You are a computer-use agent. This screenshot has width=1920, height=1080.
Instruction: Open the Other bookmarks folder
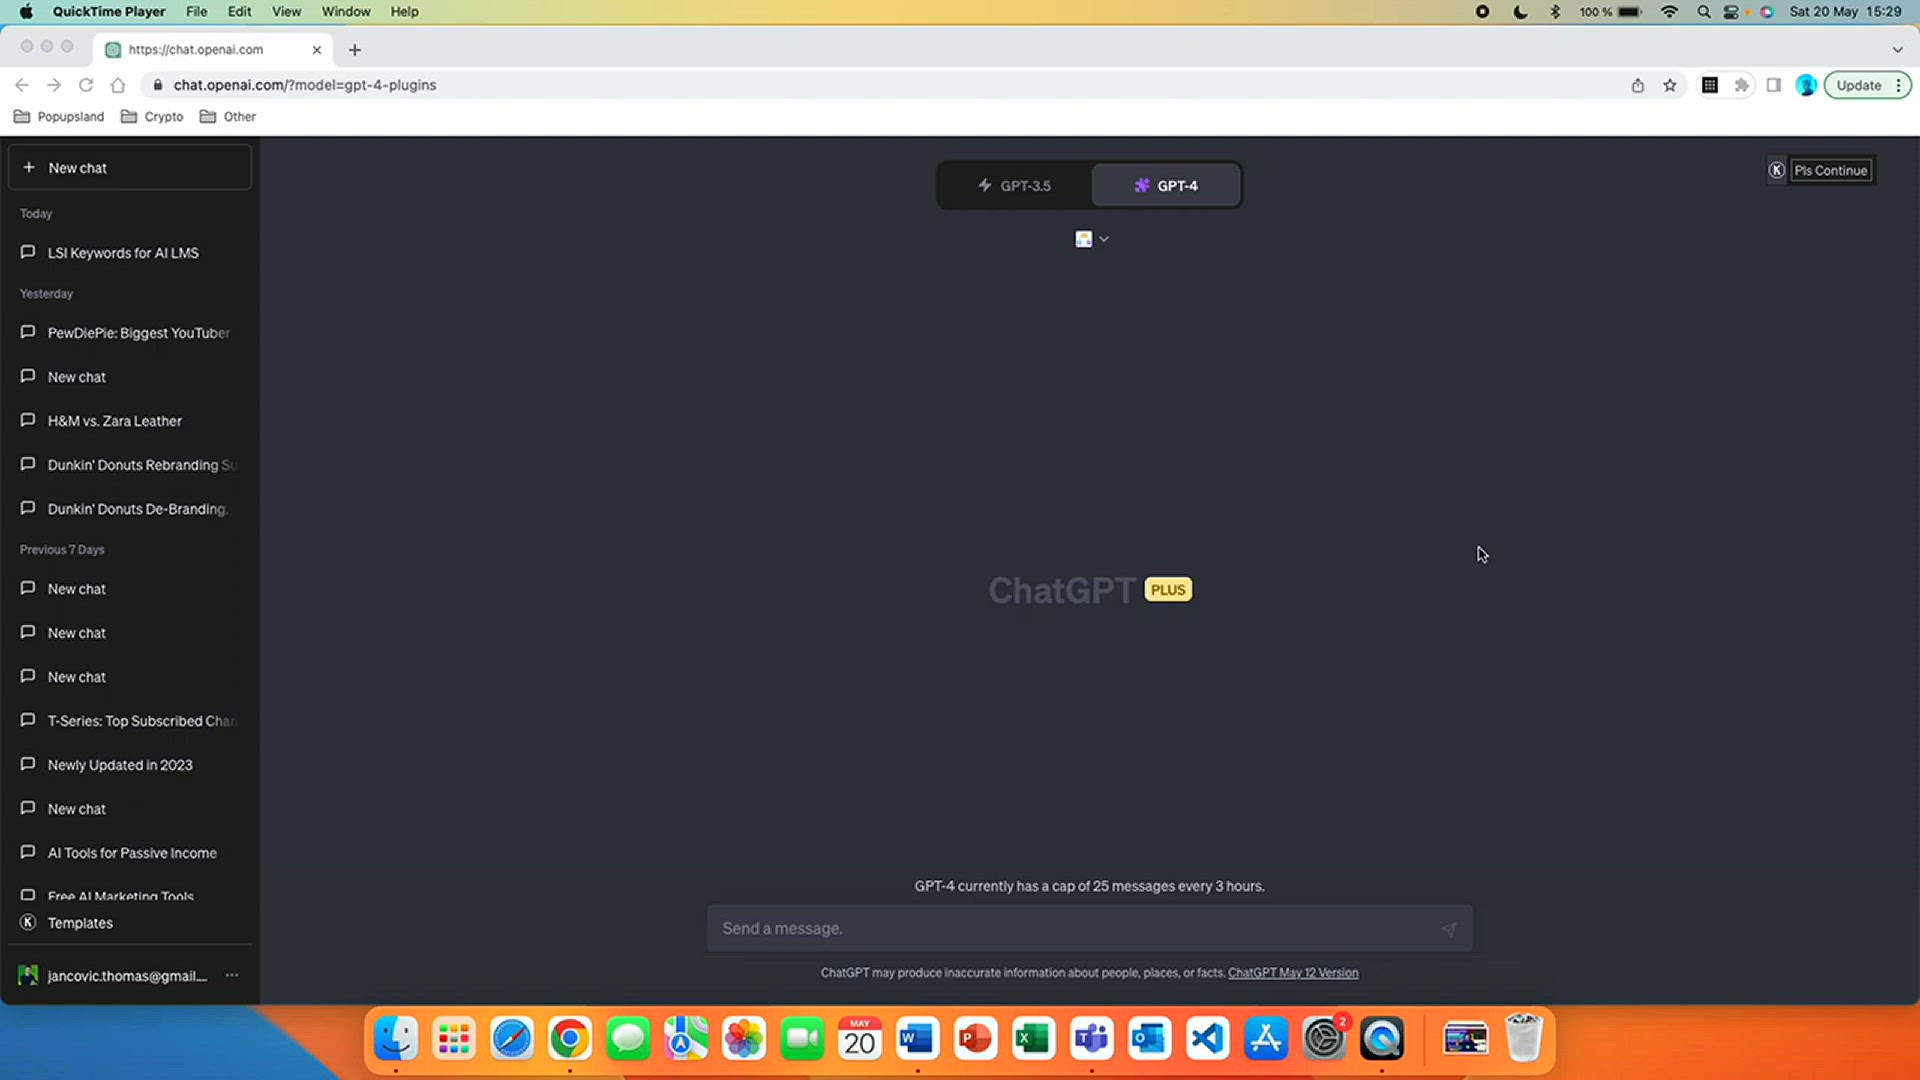point(228,116)
